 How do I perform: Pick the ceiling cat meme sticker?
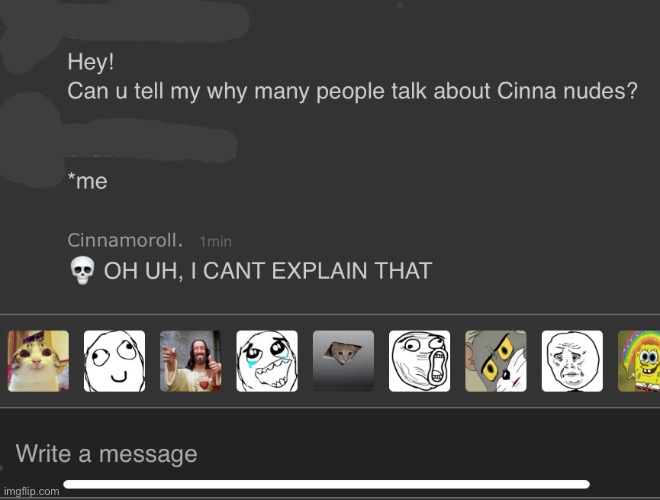tap(343, 361)
